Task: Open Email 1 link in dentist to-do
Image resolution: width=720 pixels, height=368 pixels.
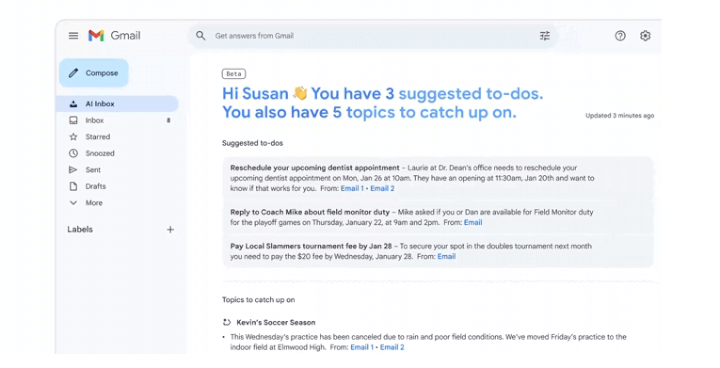Action: [x=352, y=188]
